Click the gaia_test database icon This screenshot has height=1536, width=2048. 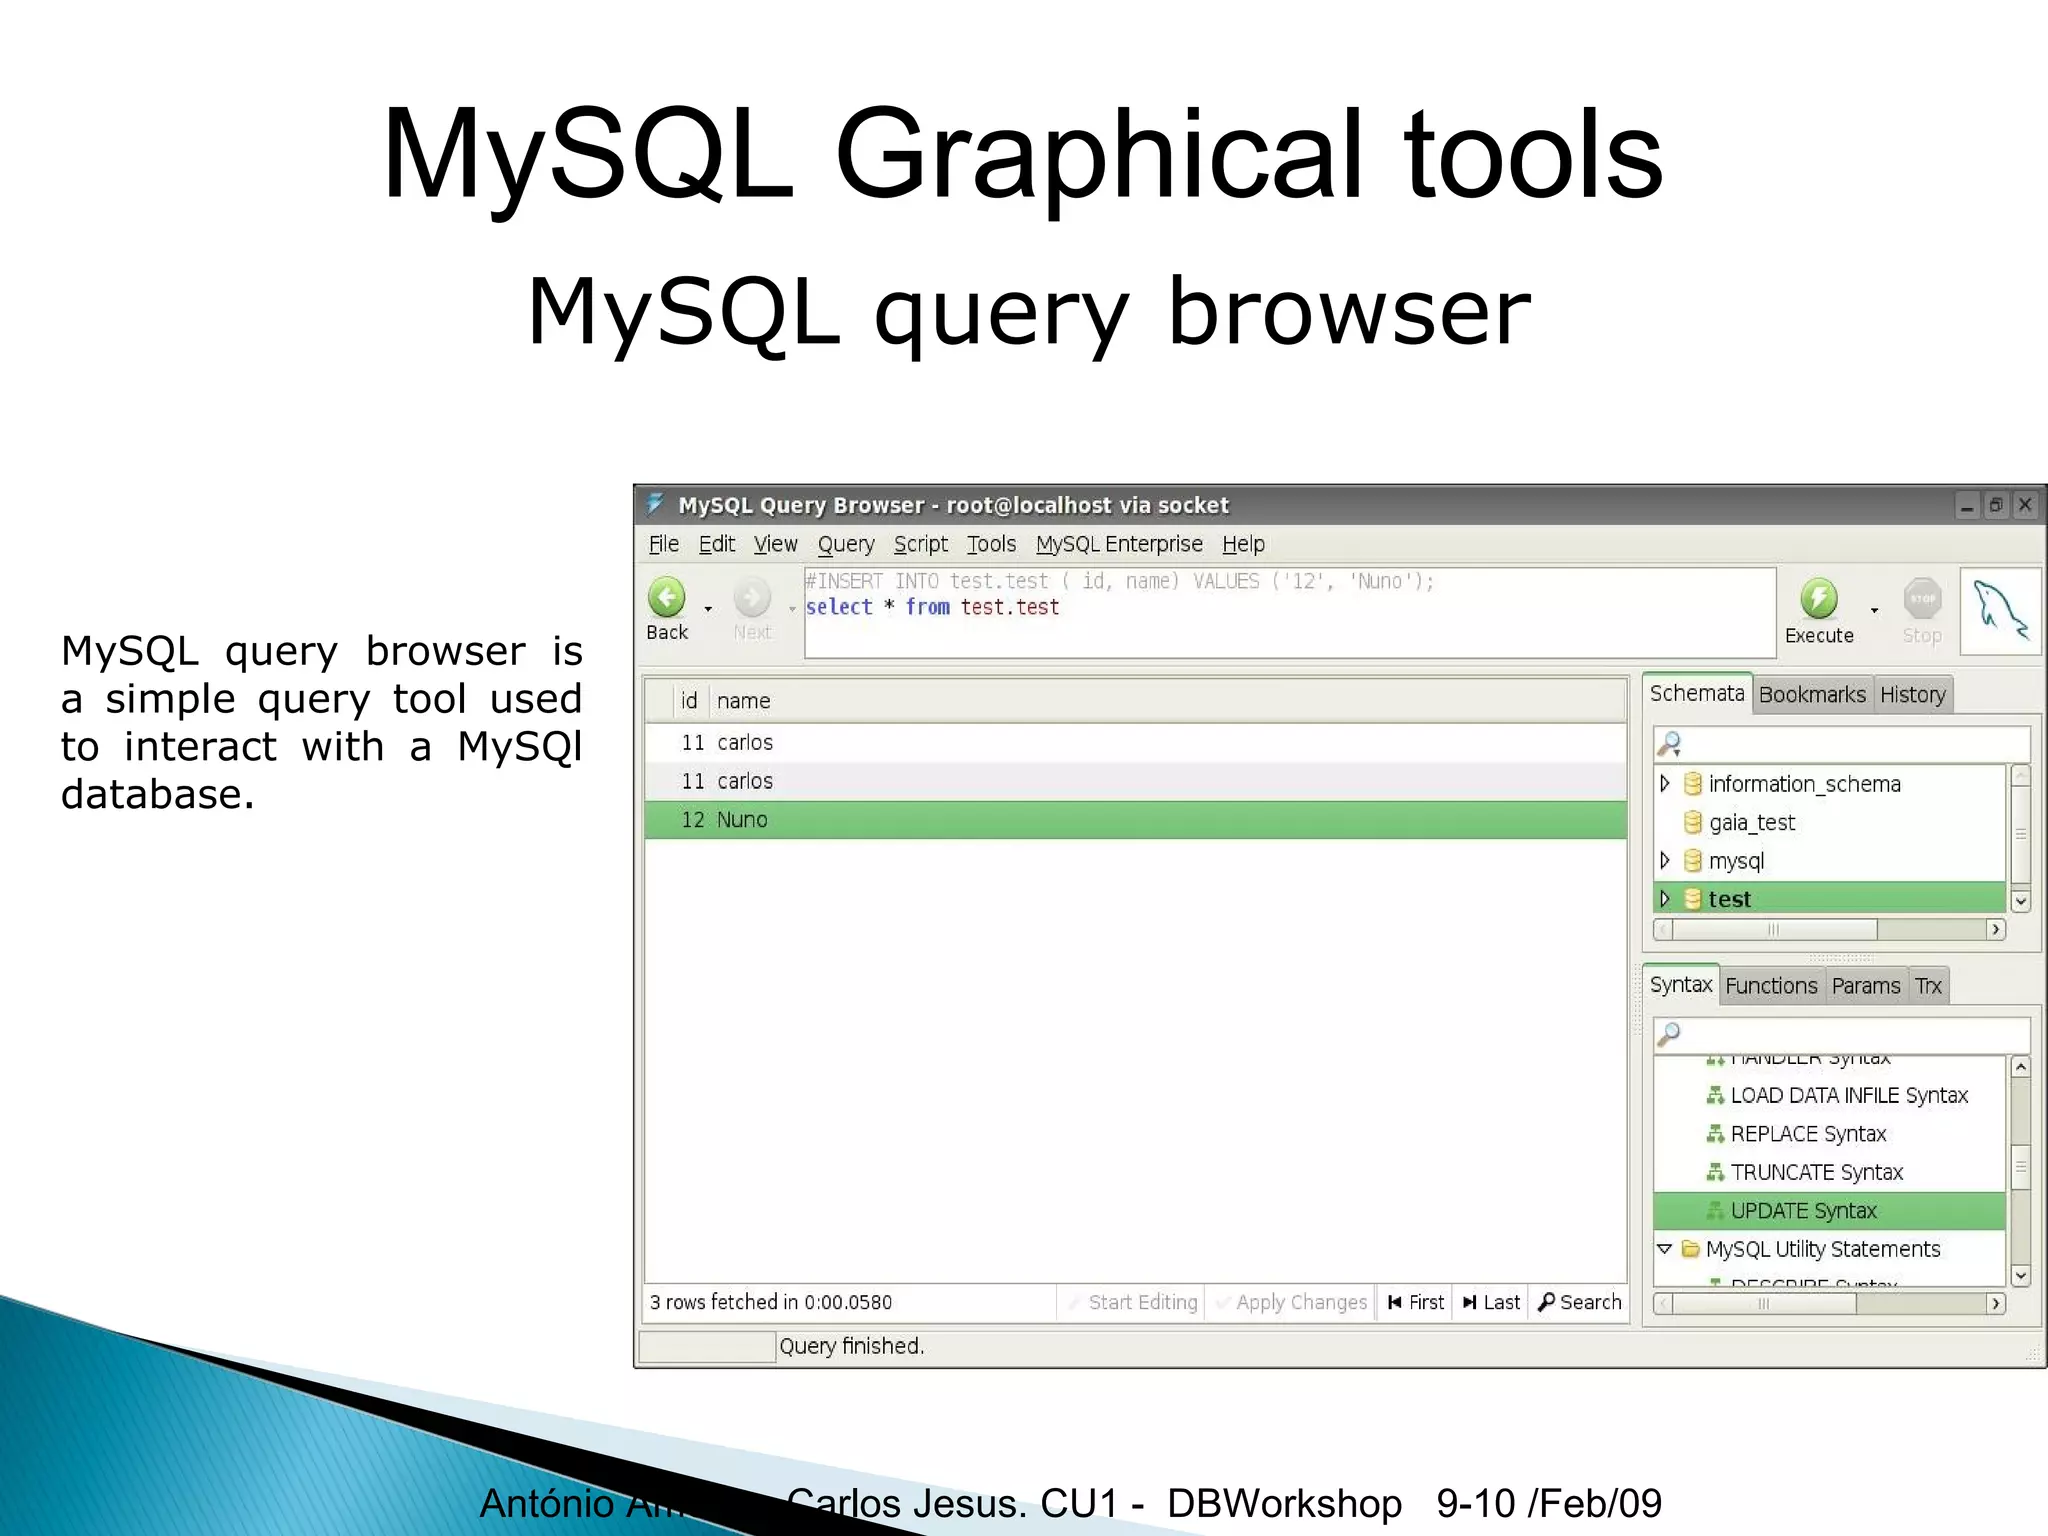click(1693, 822)
